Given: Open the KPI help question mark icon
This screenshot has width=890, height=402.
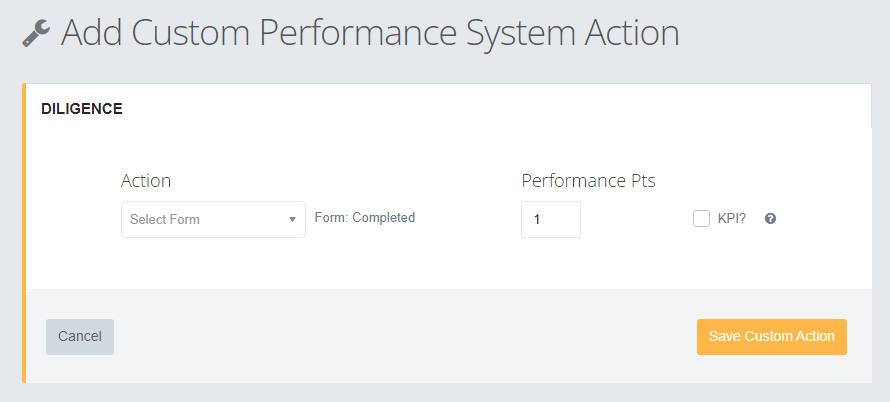Looking at the screenshot, I should pos(770,219).
